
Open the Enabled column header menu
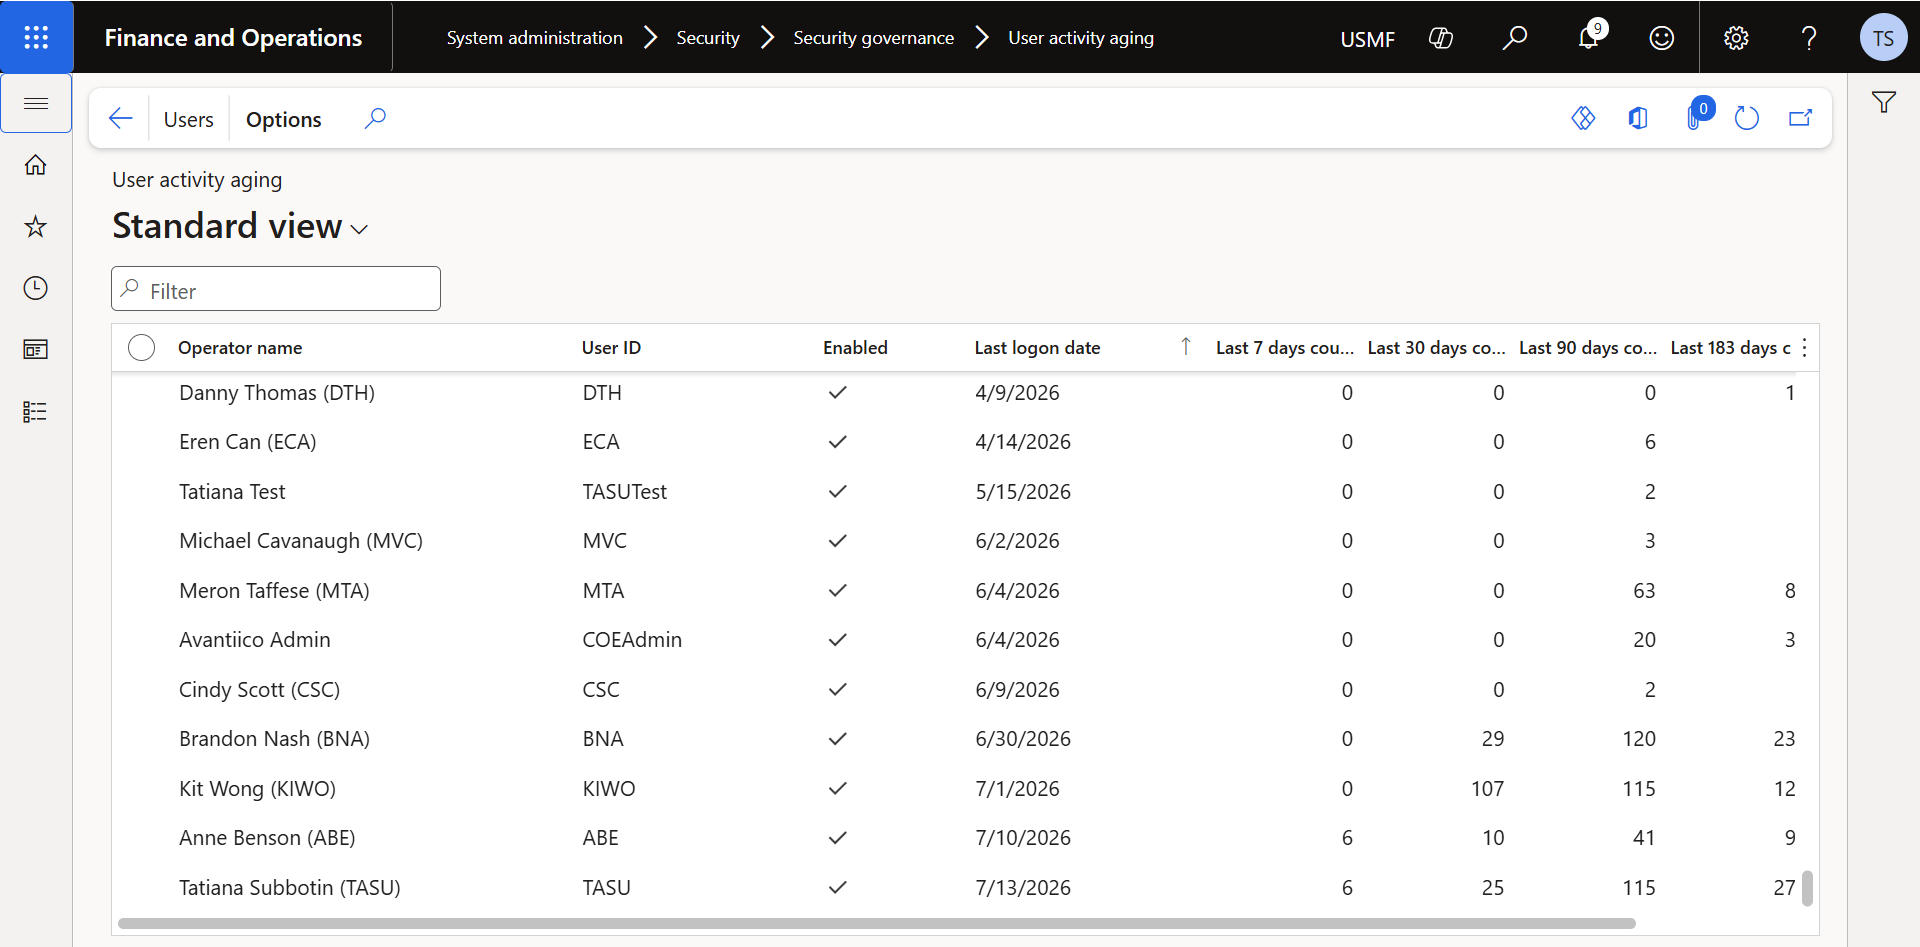(855, 348)
